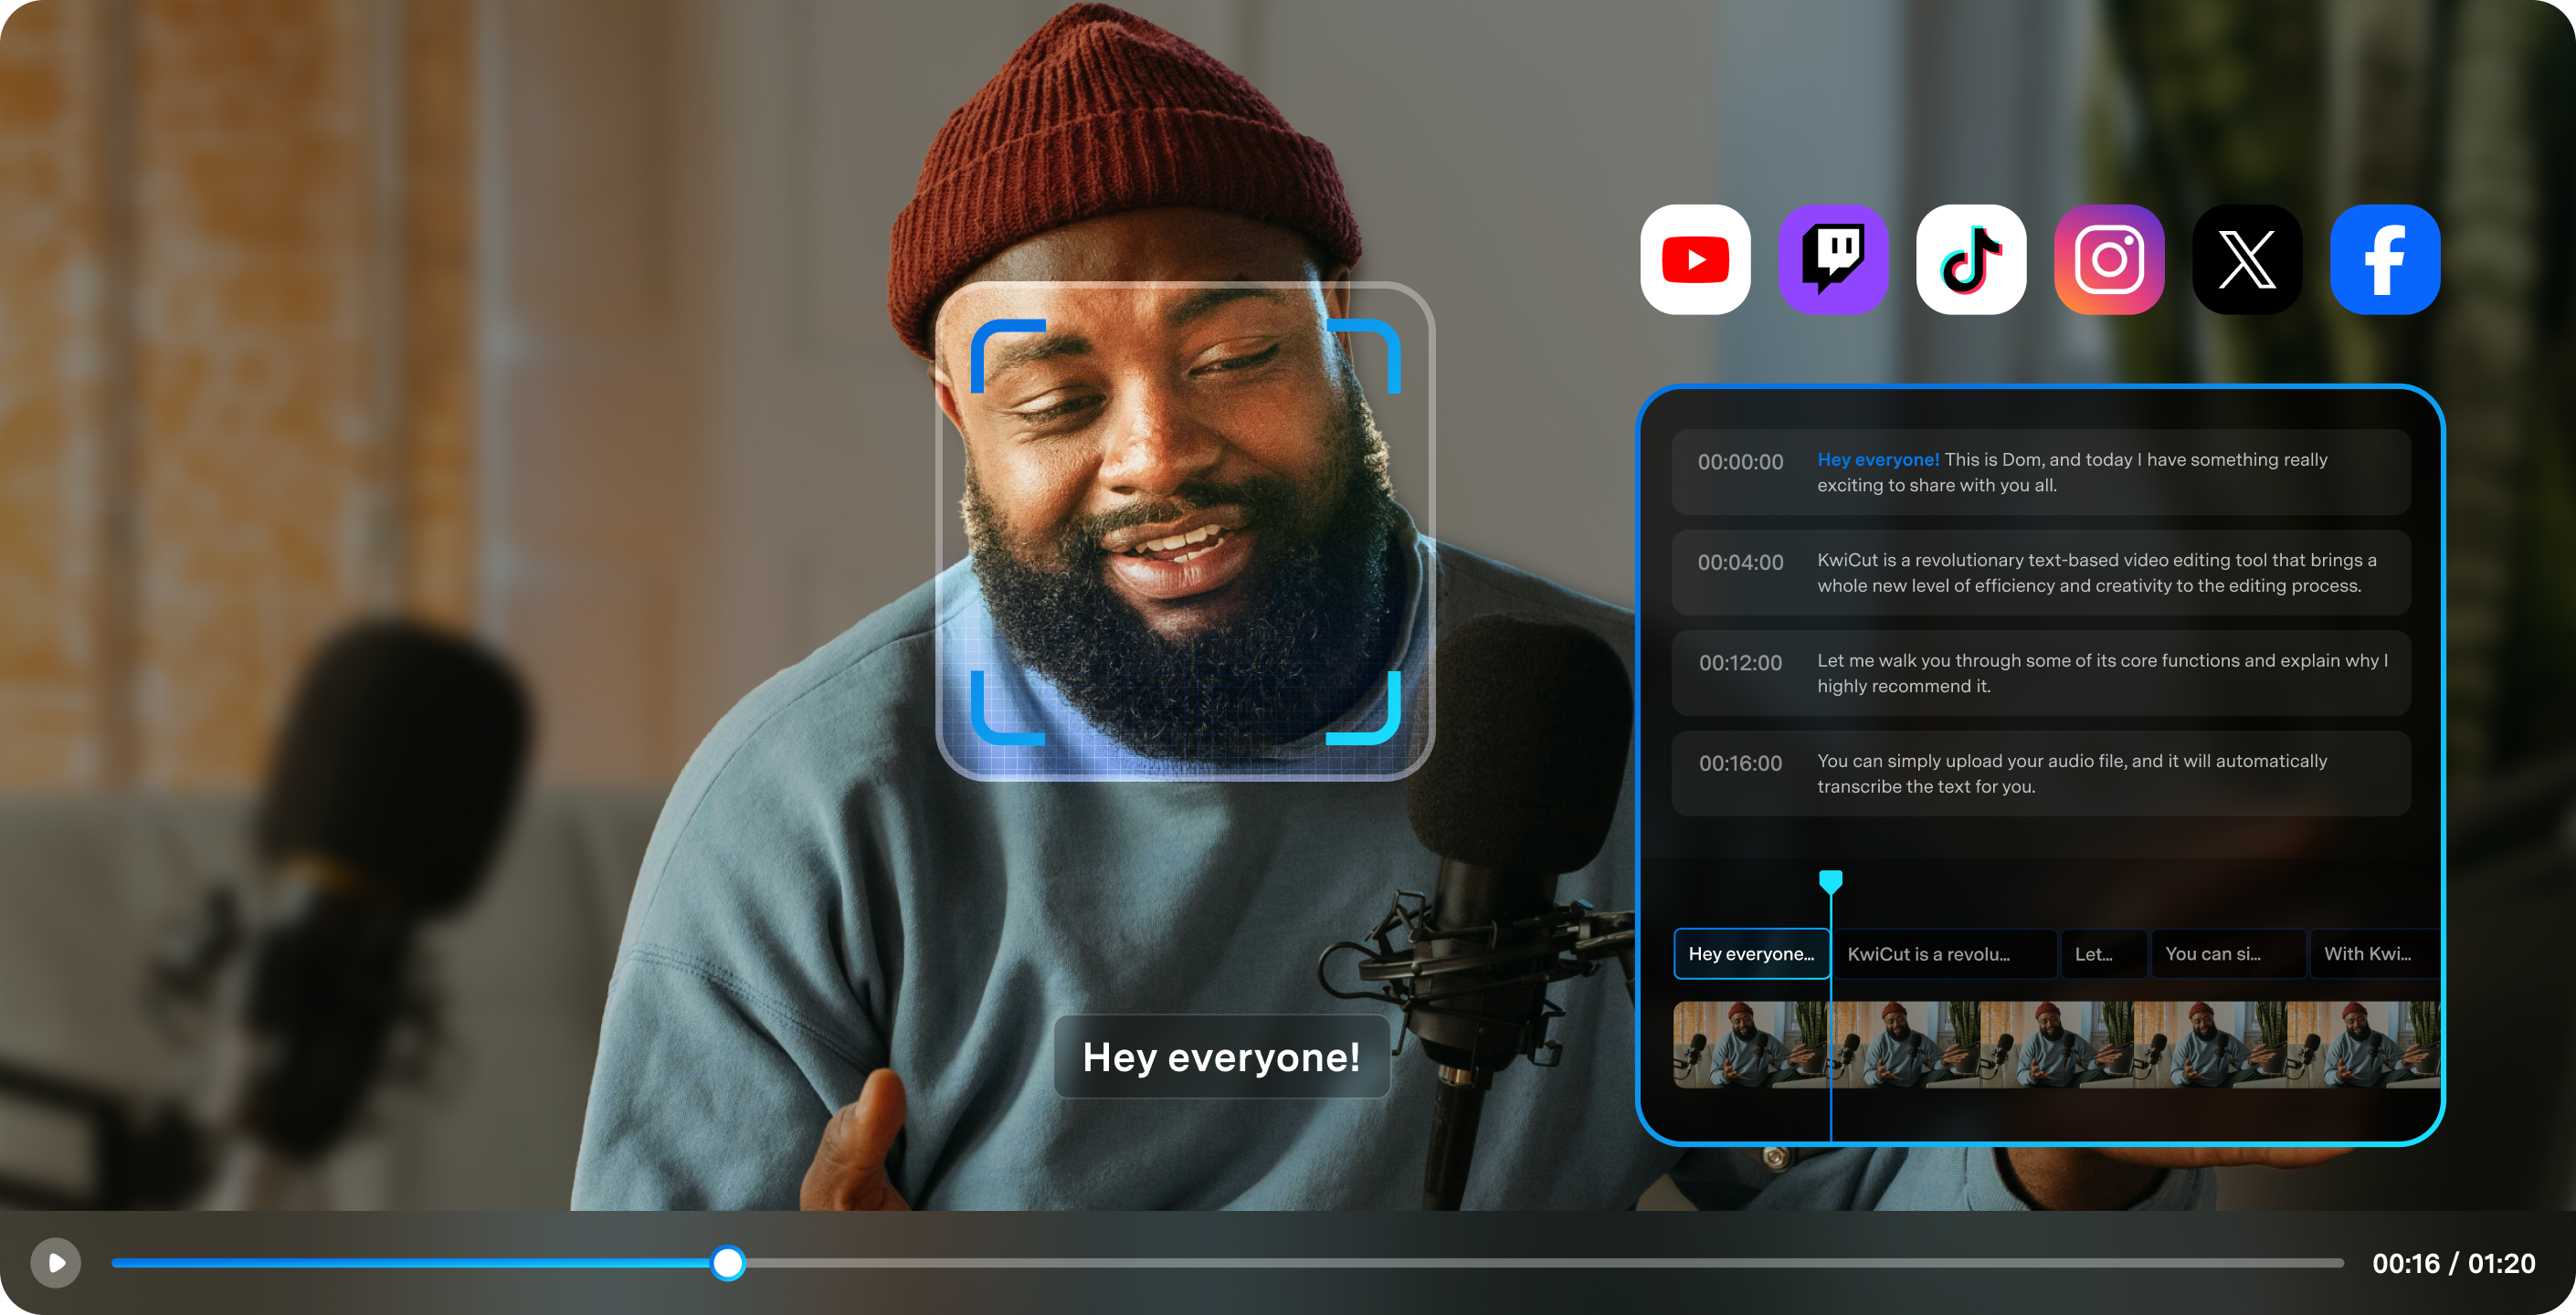Select the 'You can si...' timeline clip
This screenshot has width=2576, height=1315.
click(x=2229, y=954)
